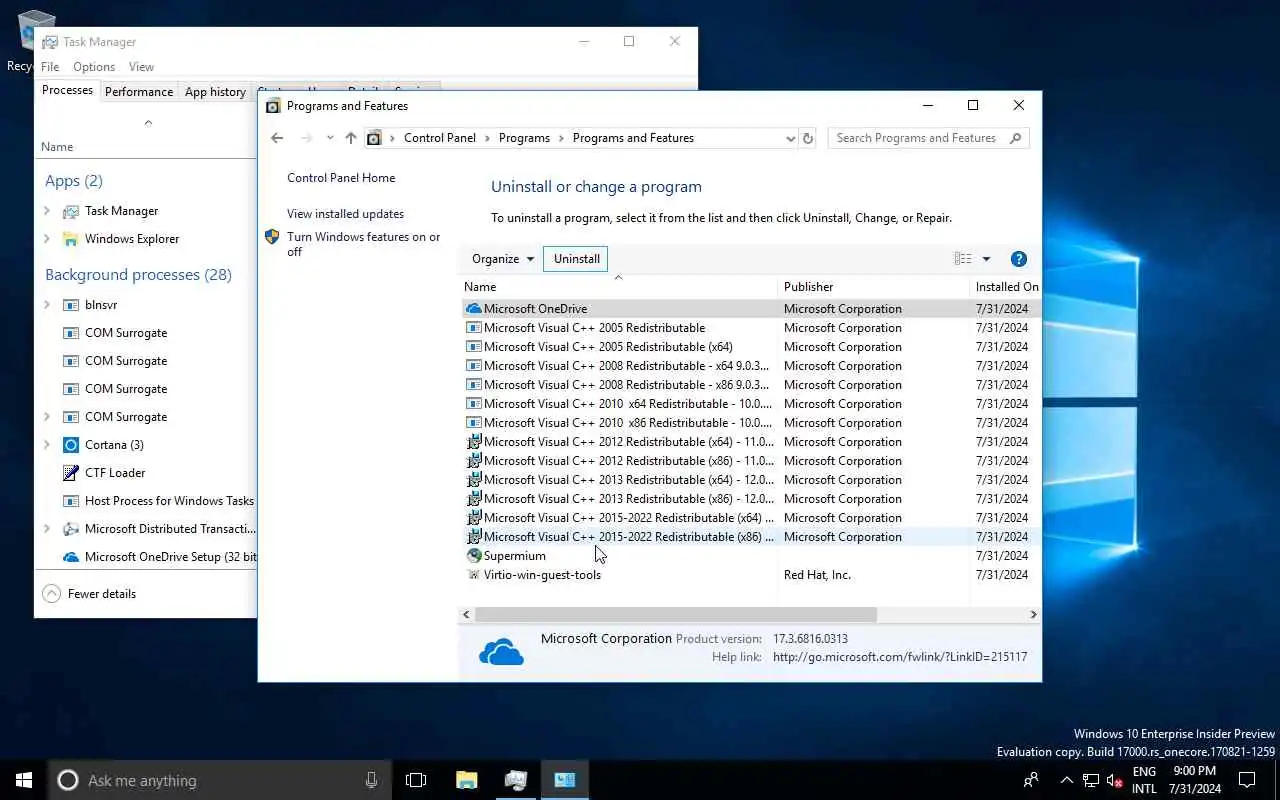Click the search magnifier icon

(x=1016, y=138)
